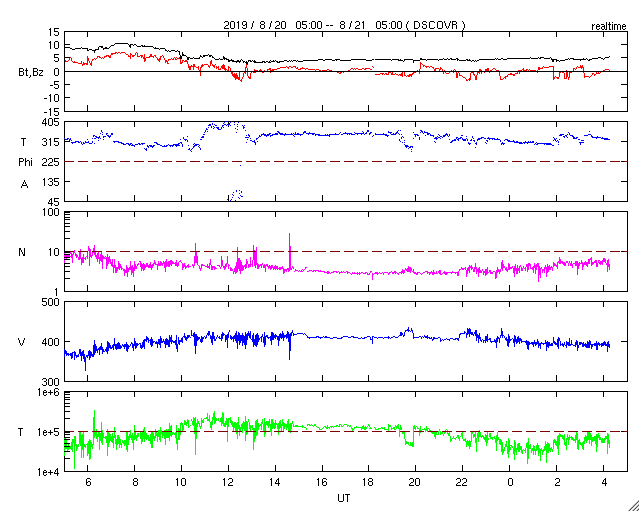Click the "1e+5" tick on the temperature axis

coord(48,432)
